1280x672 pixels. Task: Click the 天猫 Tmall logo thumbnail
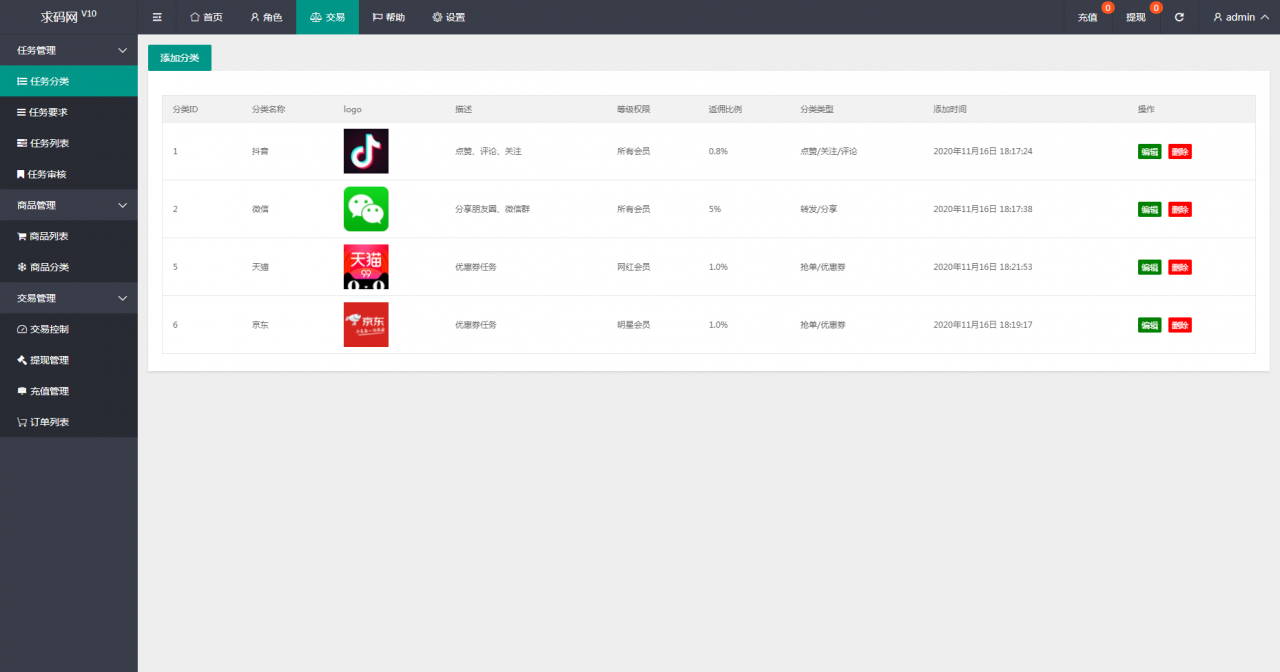click(x=366, y=267)
